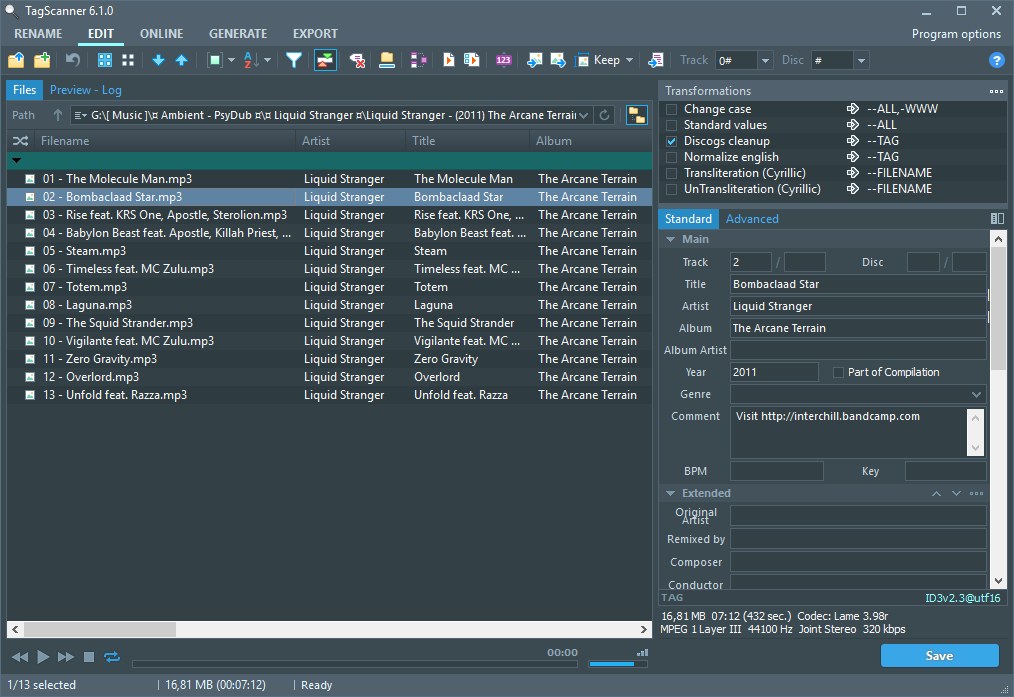Click the cover resize icon beside Keep

582,60
